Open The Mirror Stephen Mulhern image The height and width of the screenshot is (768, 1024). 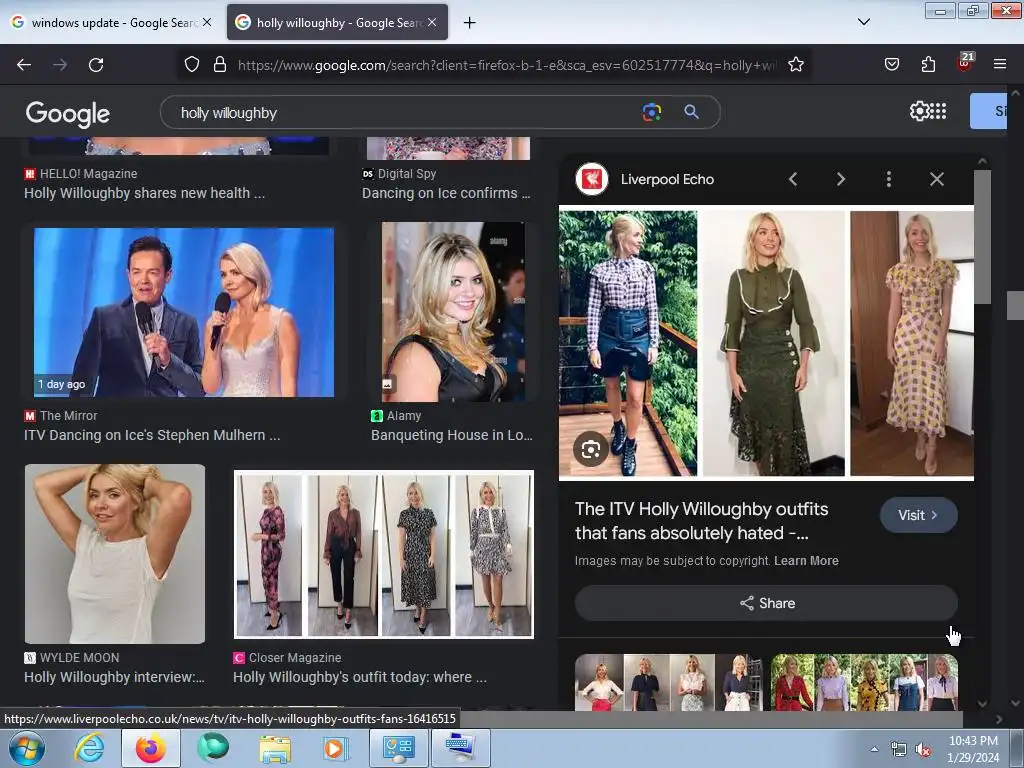click(184, 312)
